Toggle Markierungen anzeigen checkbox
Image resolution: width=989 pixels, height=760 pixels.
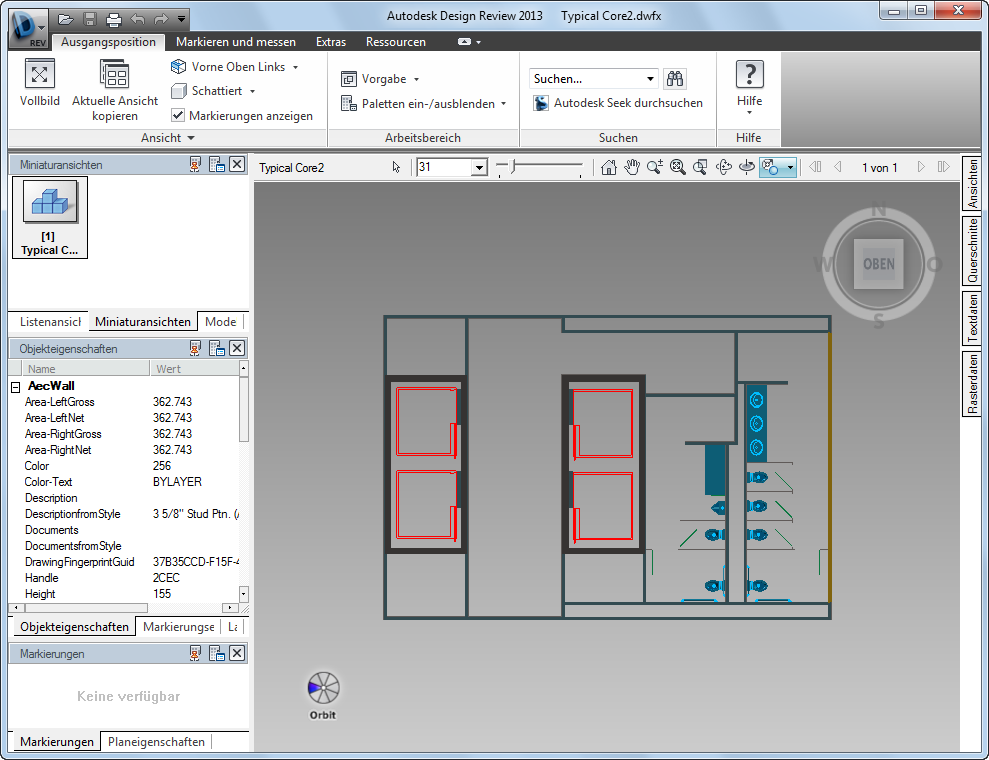[x=178, y=115]
